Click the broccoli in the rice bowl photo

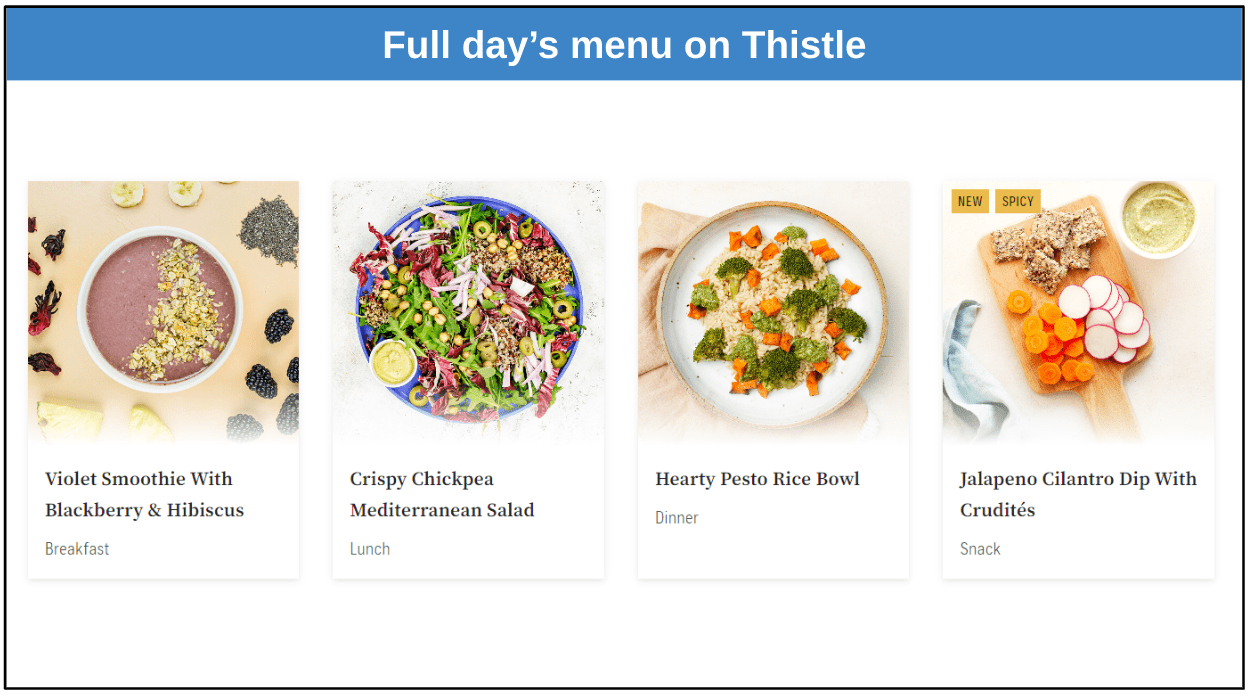pyautogui.click(x=797, y=263)
